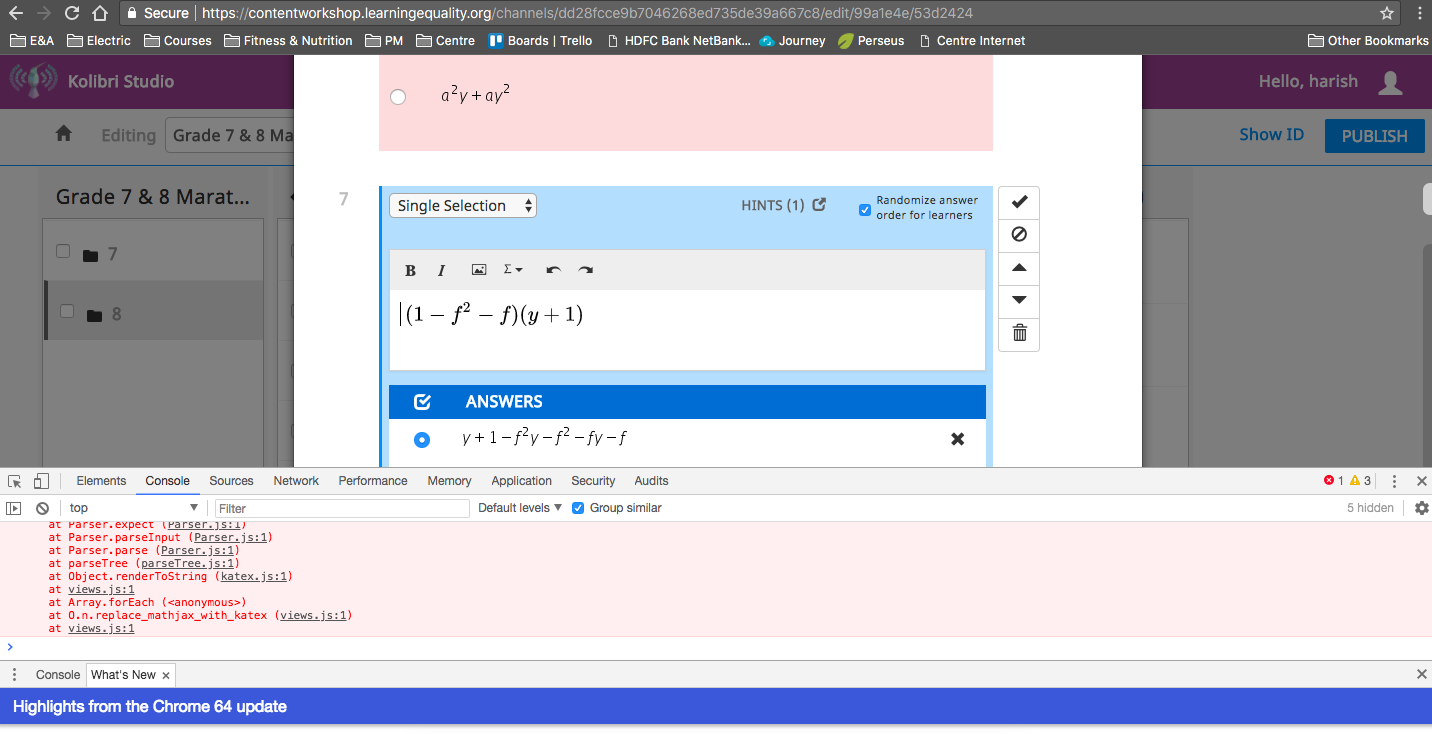Image resolution: width=1432 pixels, height=734 pixels.
Task: Open the Fitness & Nutrition bookmark folder
Action: [288, 41]
